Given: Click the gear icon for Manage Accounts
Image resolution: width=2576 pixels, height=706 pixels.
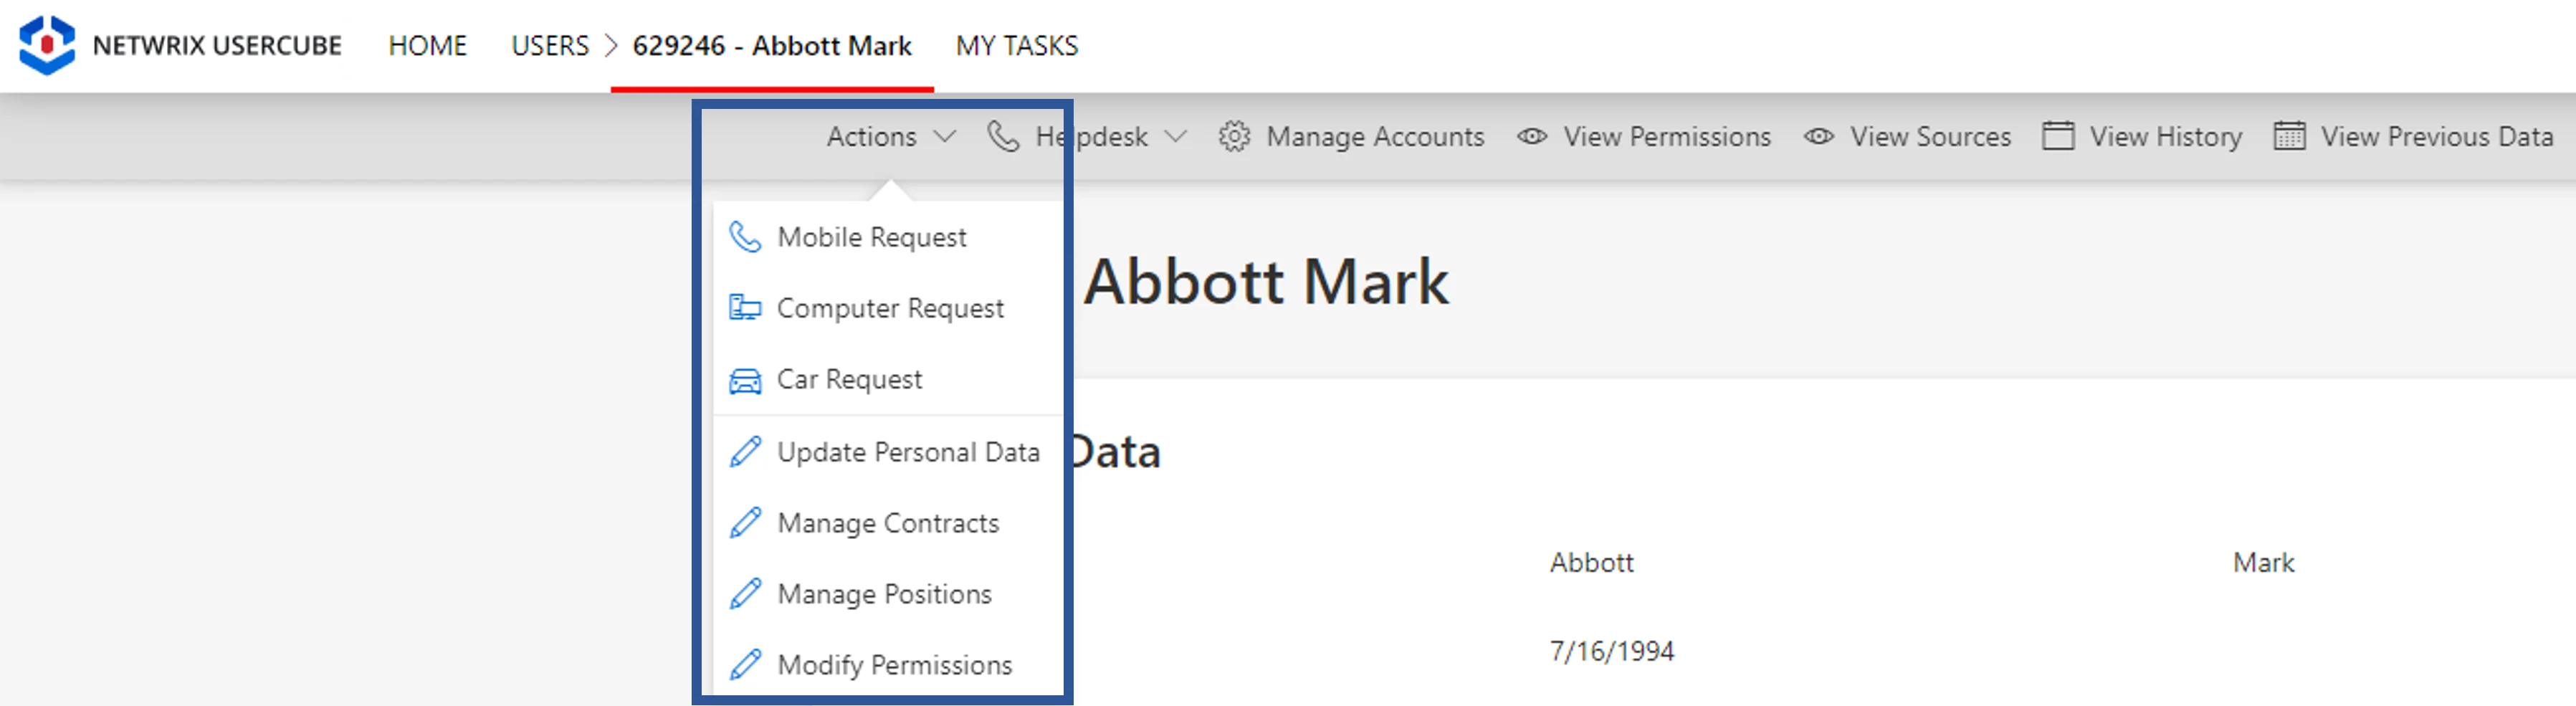Looking at the screenshot, I should coord(1234,136).
